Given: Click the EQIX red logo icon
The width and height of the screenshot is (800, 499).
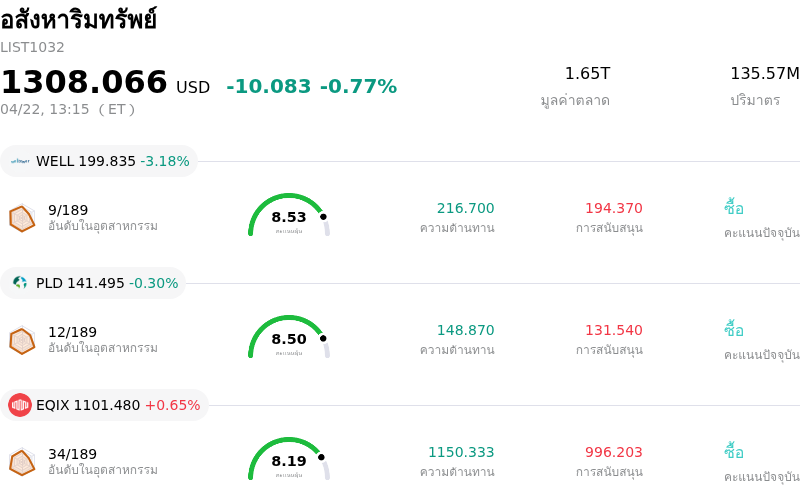Looking at the screenshot, I should [x=20, y=405].
